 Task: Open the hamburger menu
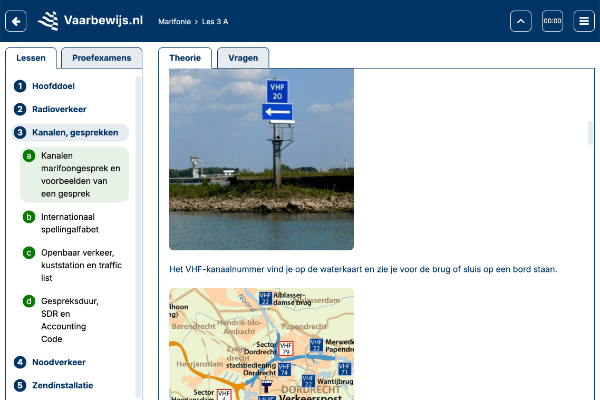click(x=583, y=20)
